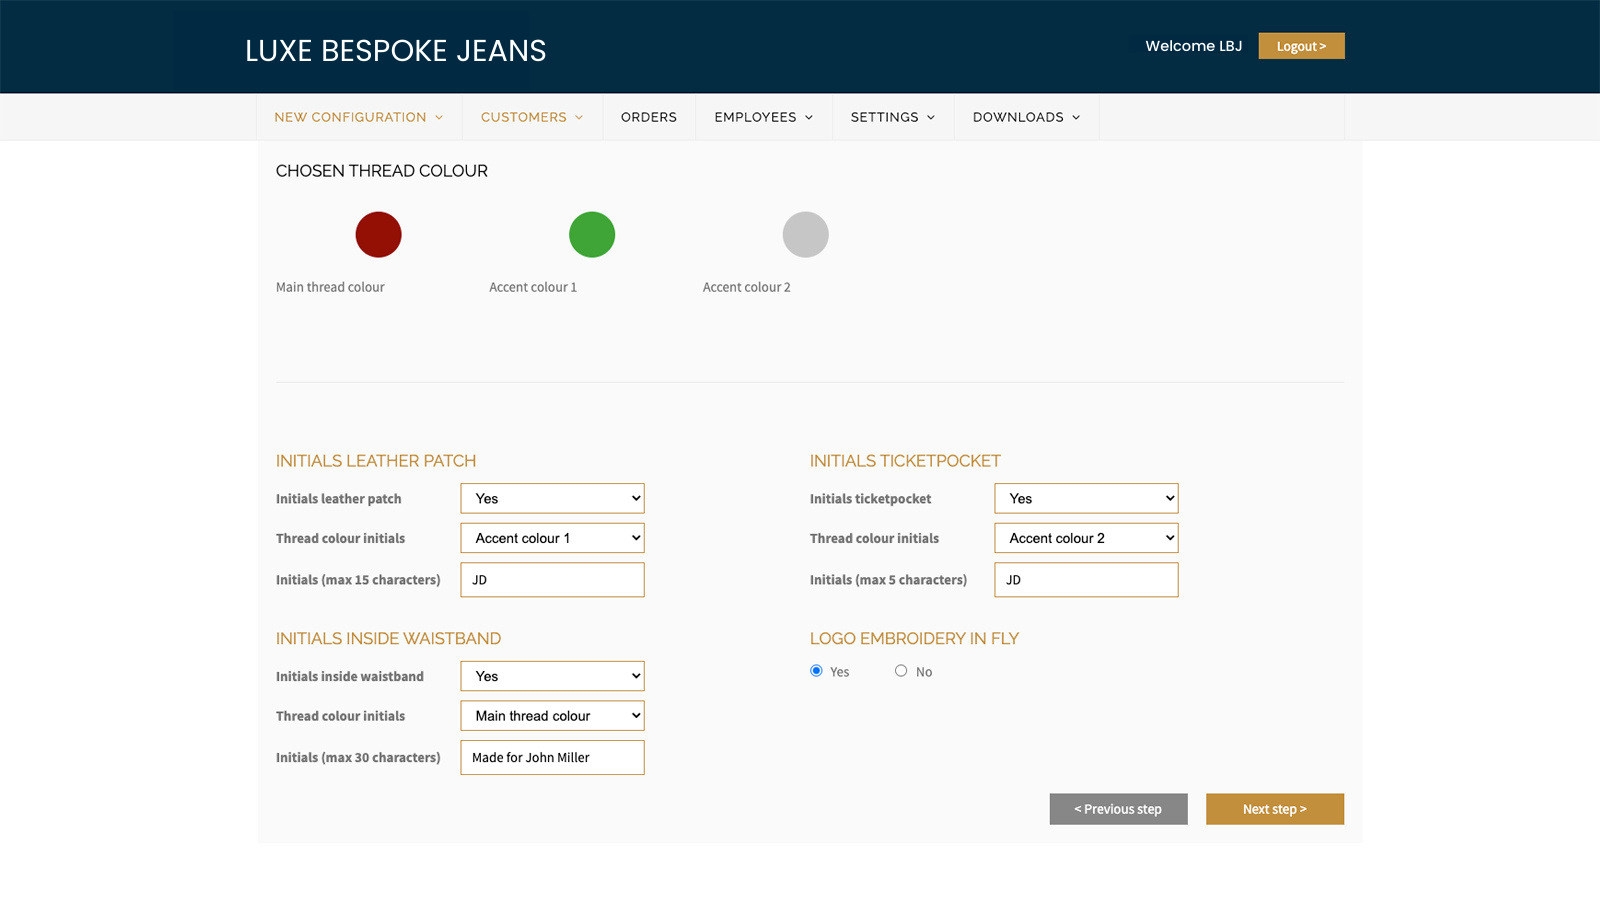Click the Main thread colour swatch
Image resolution: width=1600 pixels, height=900 pixels.
click(x=378, y=234)
